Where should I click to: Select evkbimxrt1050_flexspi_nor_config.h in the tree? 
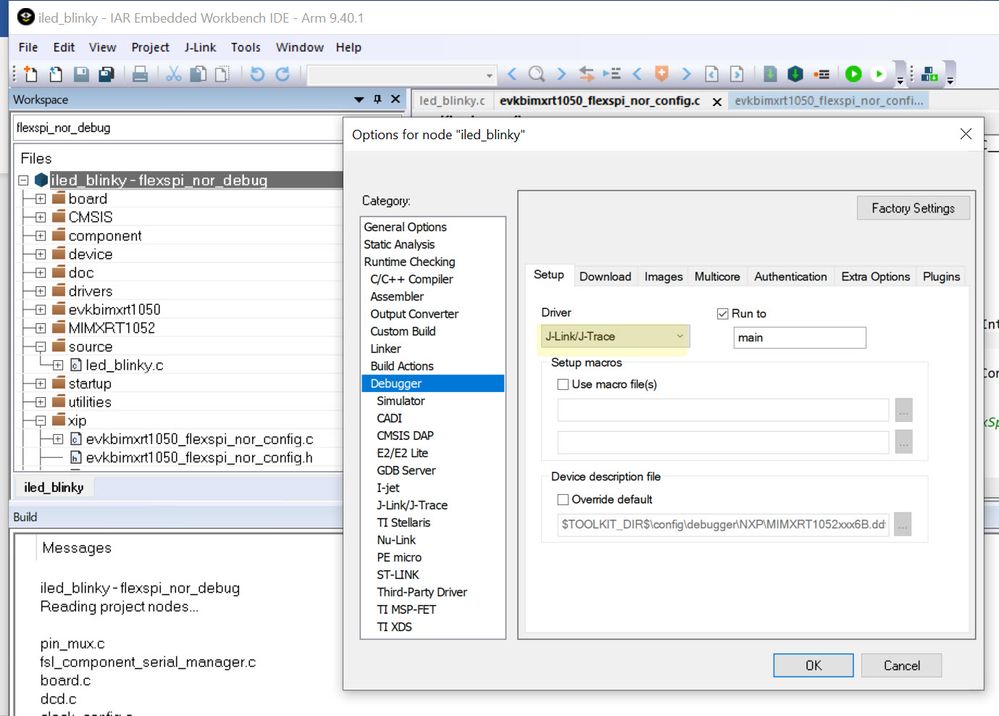pos(199,457)
